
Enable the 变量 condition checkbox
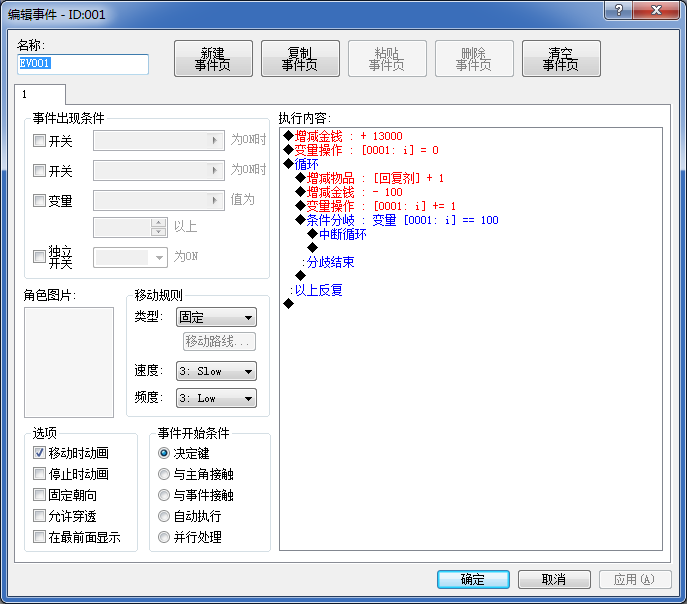click(x=39, y=201)
